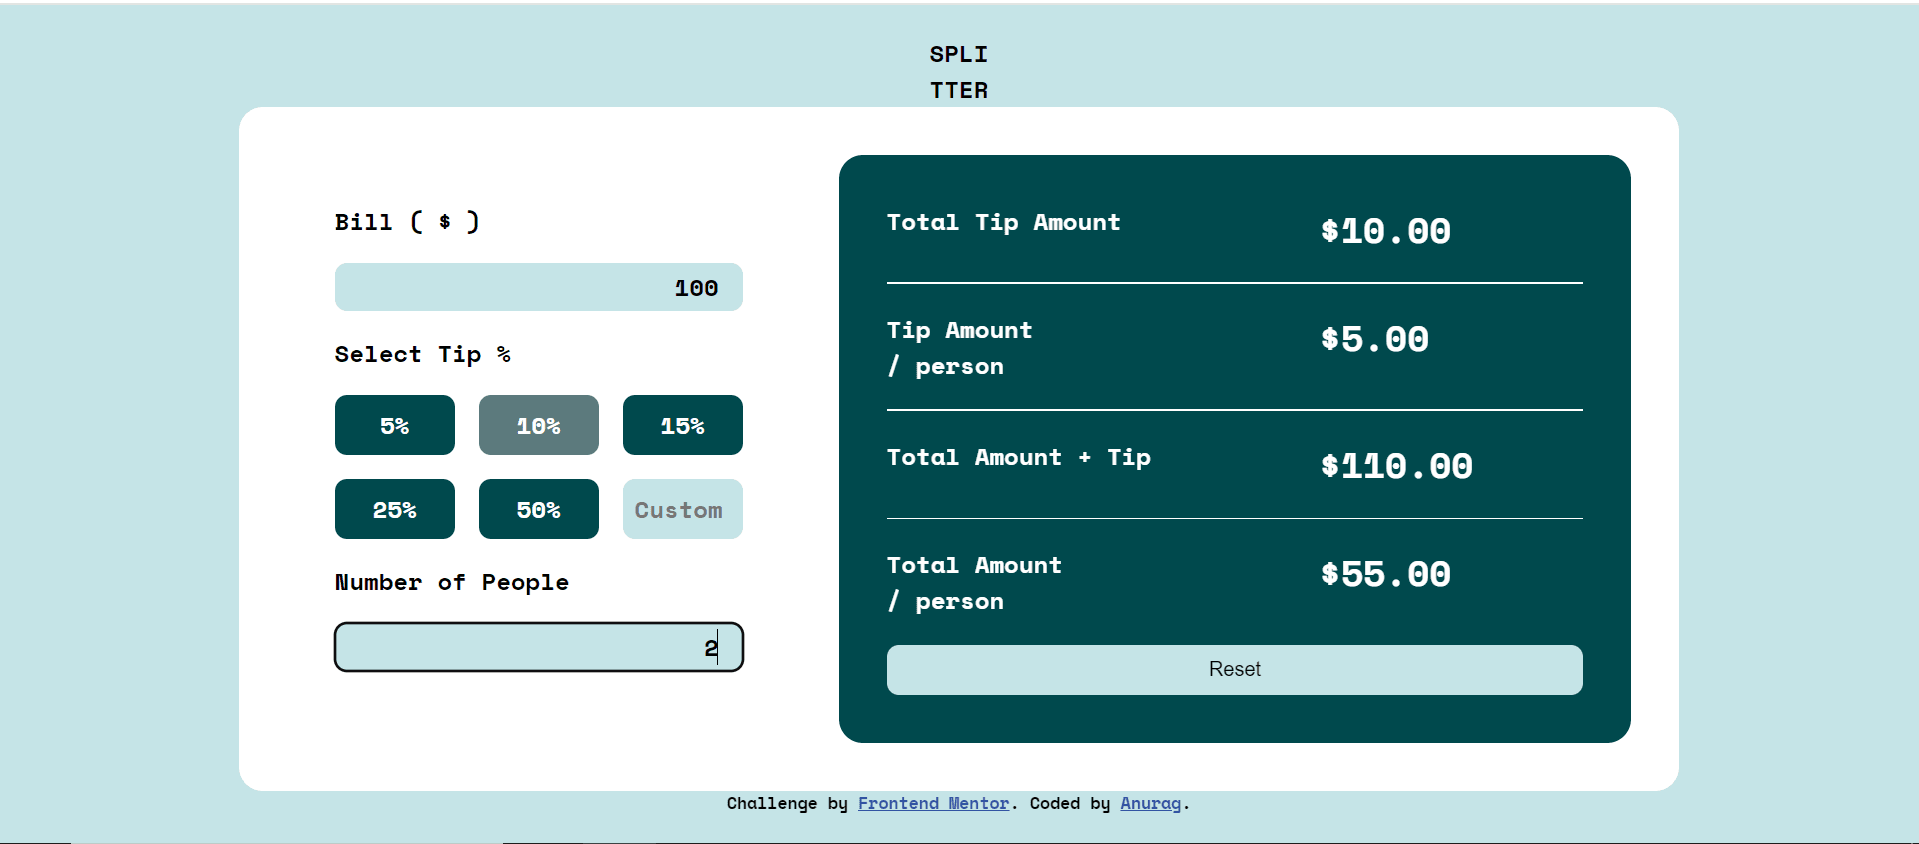Image resolution: width=1919 pixels, height=844 pixels.
Task: Open the Custom tip input
Action: [682, 509]
